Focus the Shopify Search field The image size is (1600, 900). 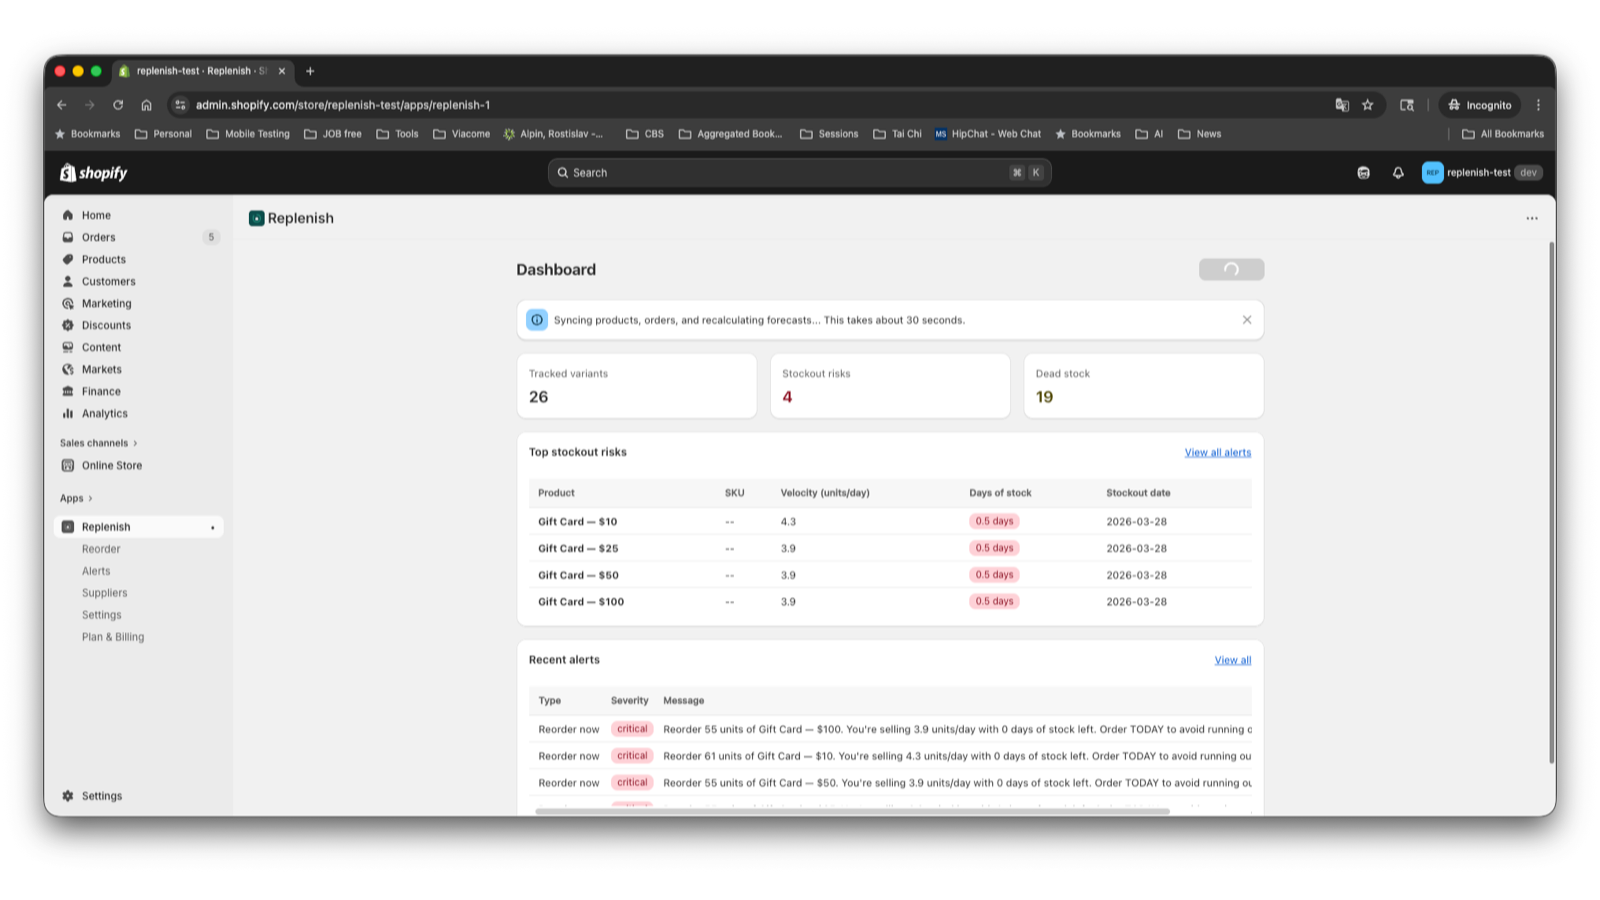pos(799,173)
